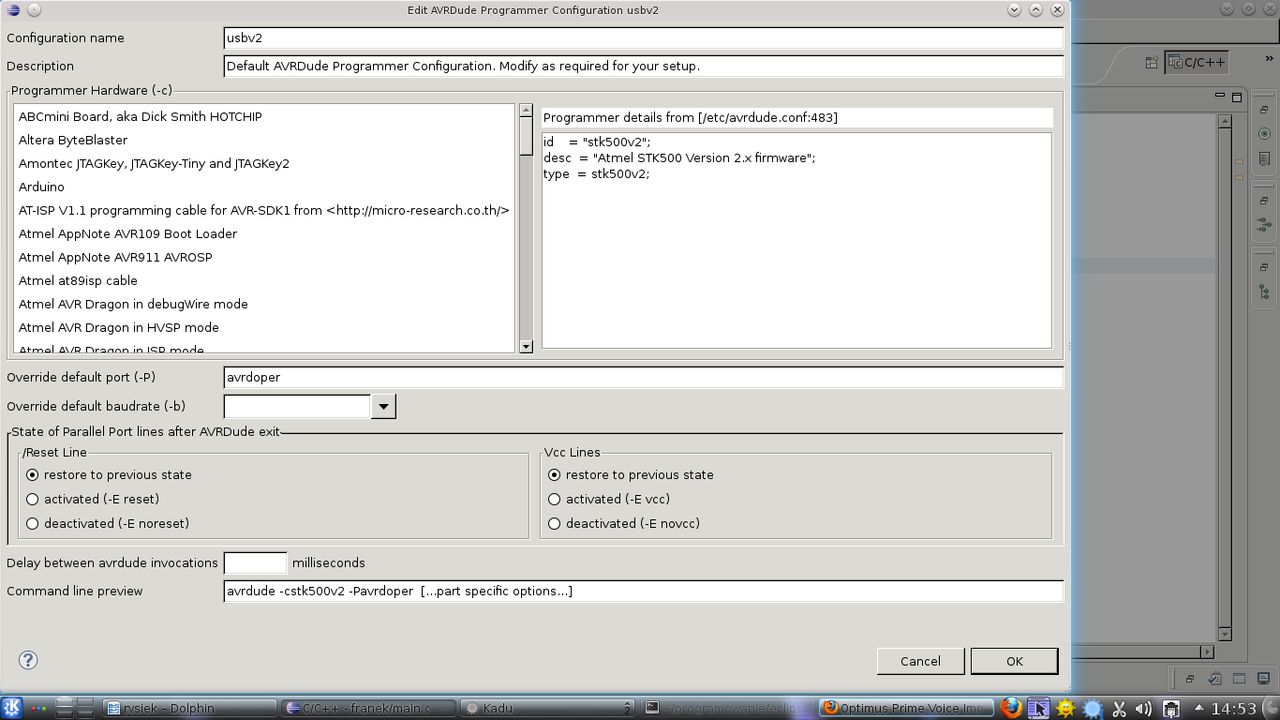The image size is (1280, 720).
Task: Maximize the editor area in Eclipse window
Action: (1237, 97)
